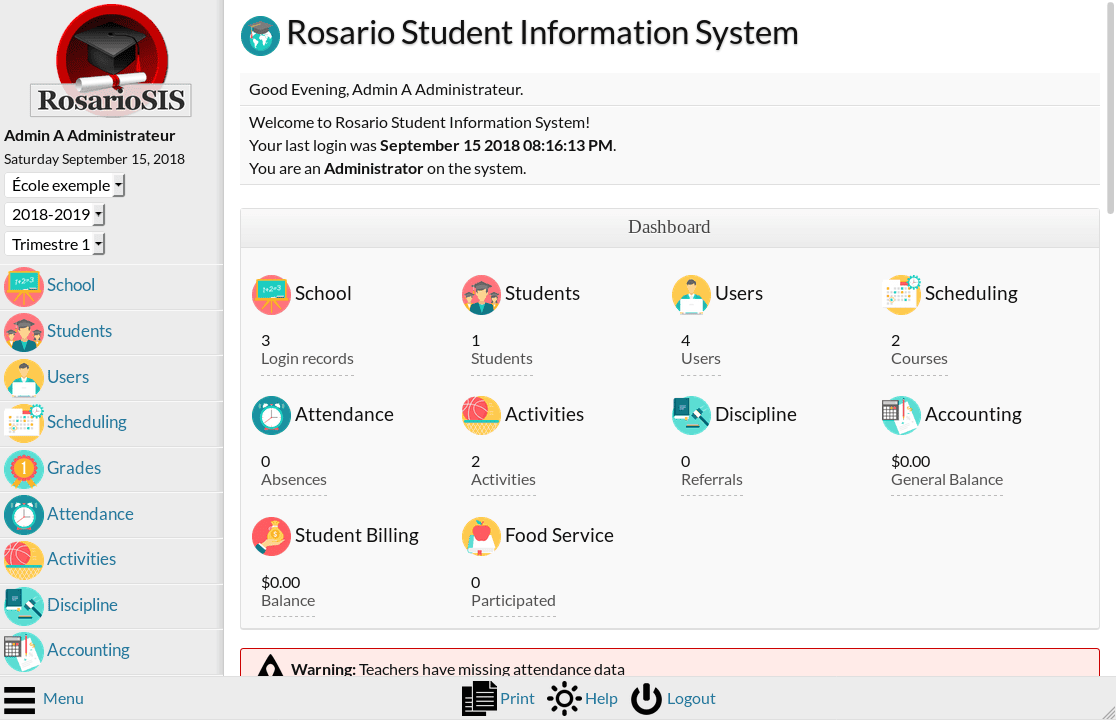The image size is (1117, 720).
Task: Click the School chalkboard icon in sidebar
Action: point(24,286)
